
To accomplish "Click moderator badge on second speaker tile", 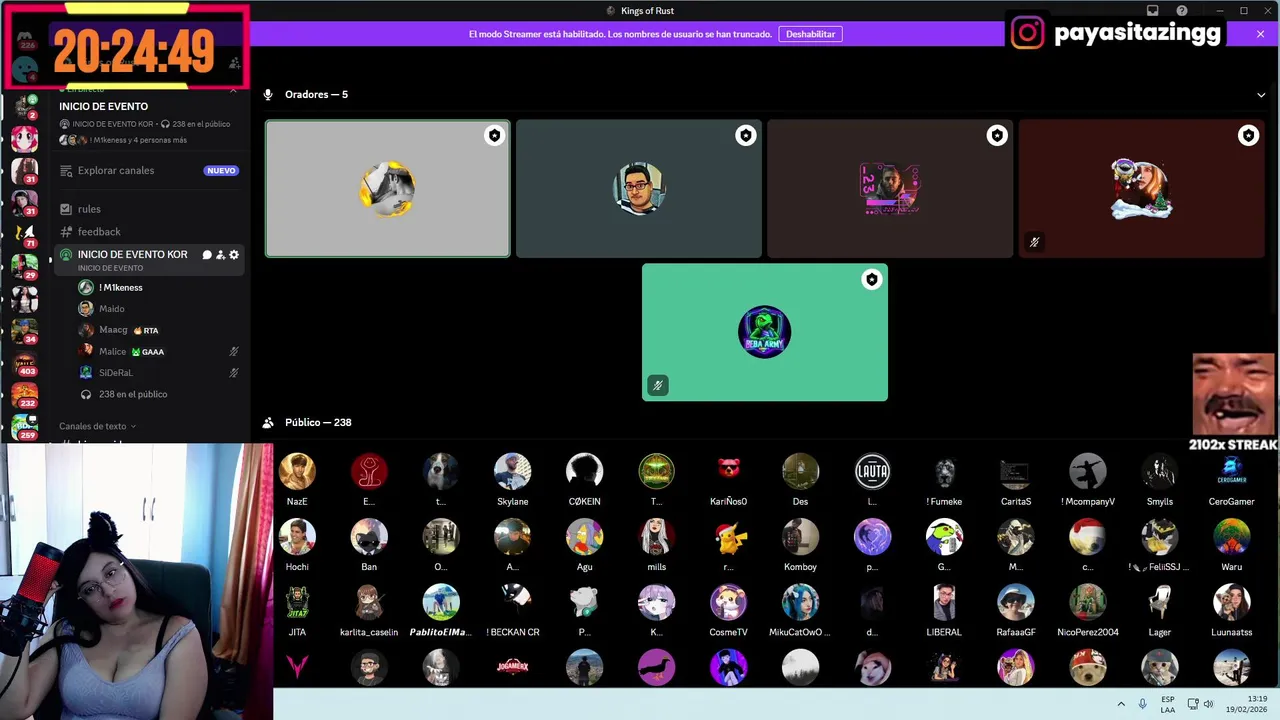I will 745,136.
